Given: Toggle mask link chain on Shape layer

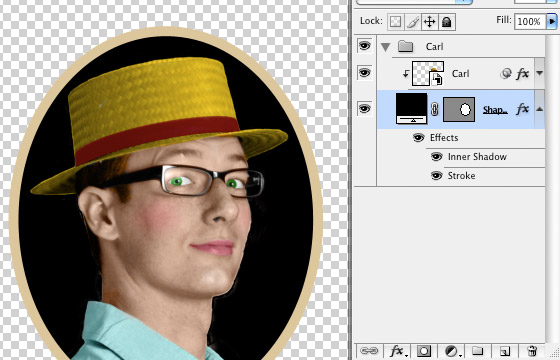Looking at the screenshot, I should click(x=434, y=109).
